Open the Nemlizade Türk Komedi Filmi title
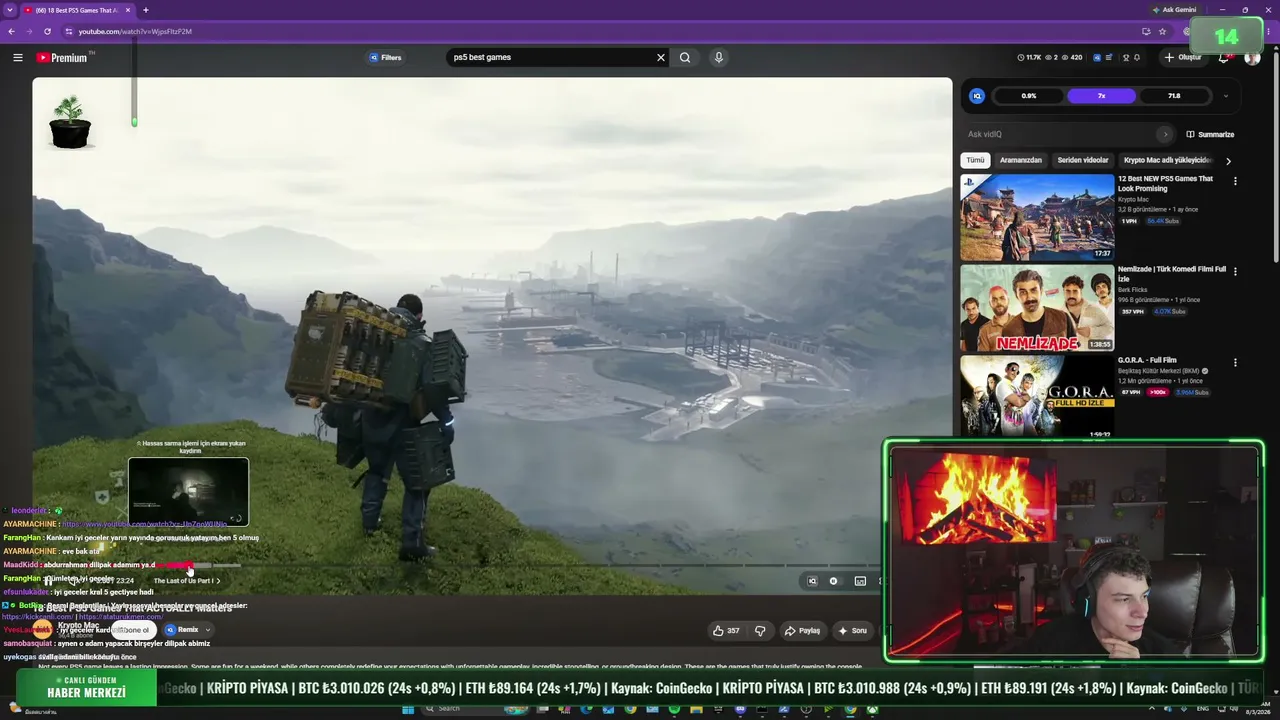The height and width of the screenshot is (720, 1280). [1172, 274]
